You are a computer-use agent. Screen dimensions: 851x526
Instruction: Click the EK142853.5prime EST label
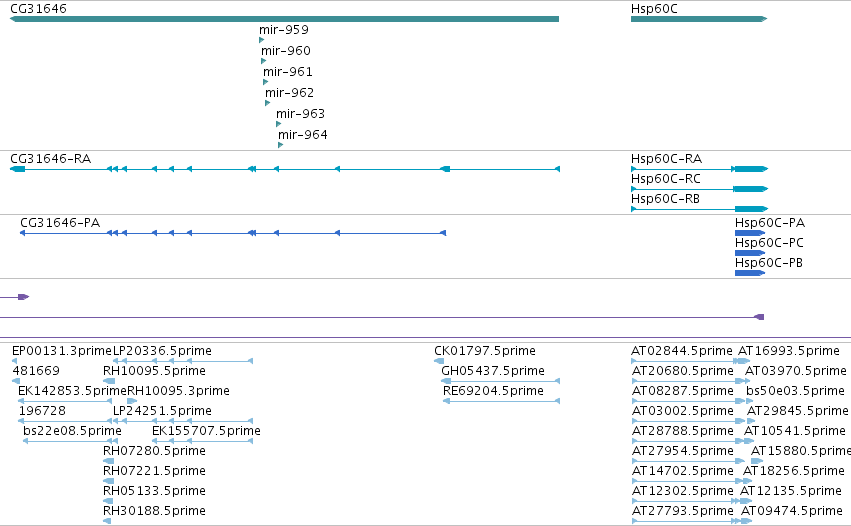coord(72,391)
